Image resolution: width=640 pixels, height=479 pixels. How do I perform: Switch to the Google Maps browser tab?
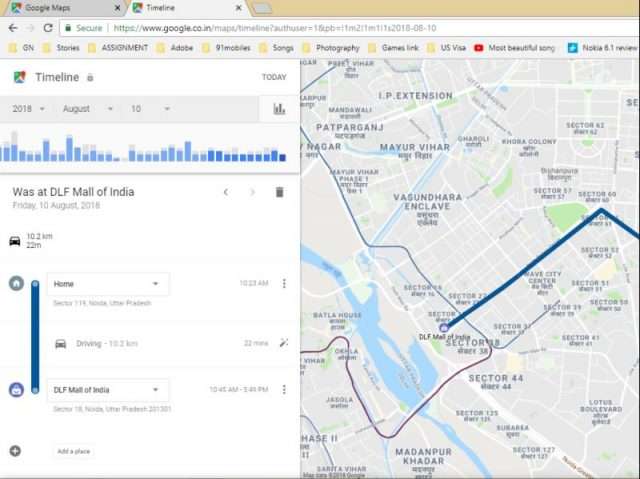coord(60,7)
